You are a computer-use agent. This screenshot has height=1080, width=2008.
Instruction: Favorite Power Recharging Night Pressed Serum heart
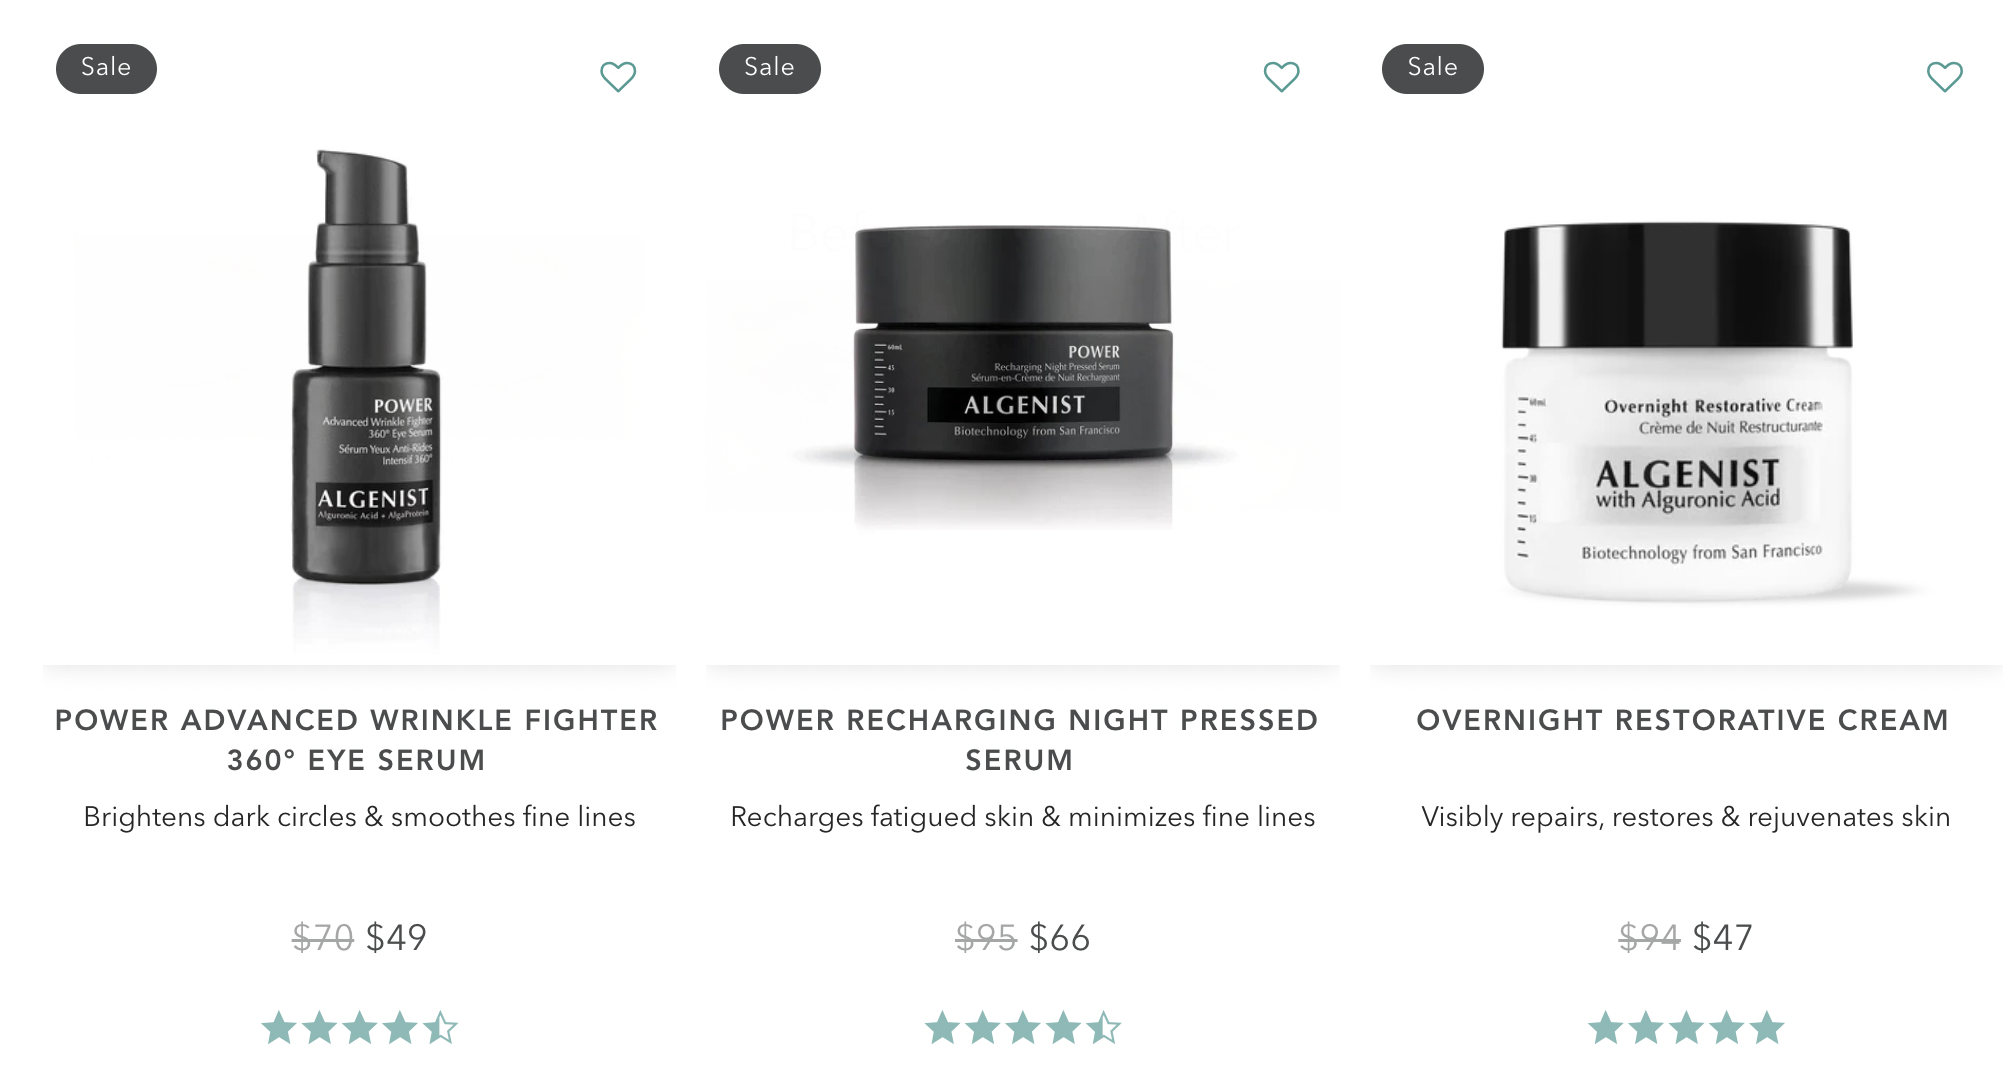(x=1281, y=76)
